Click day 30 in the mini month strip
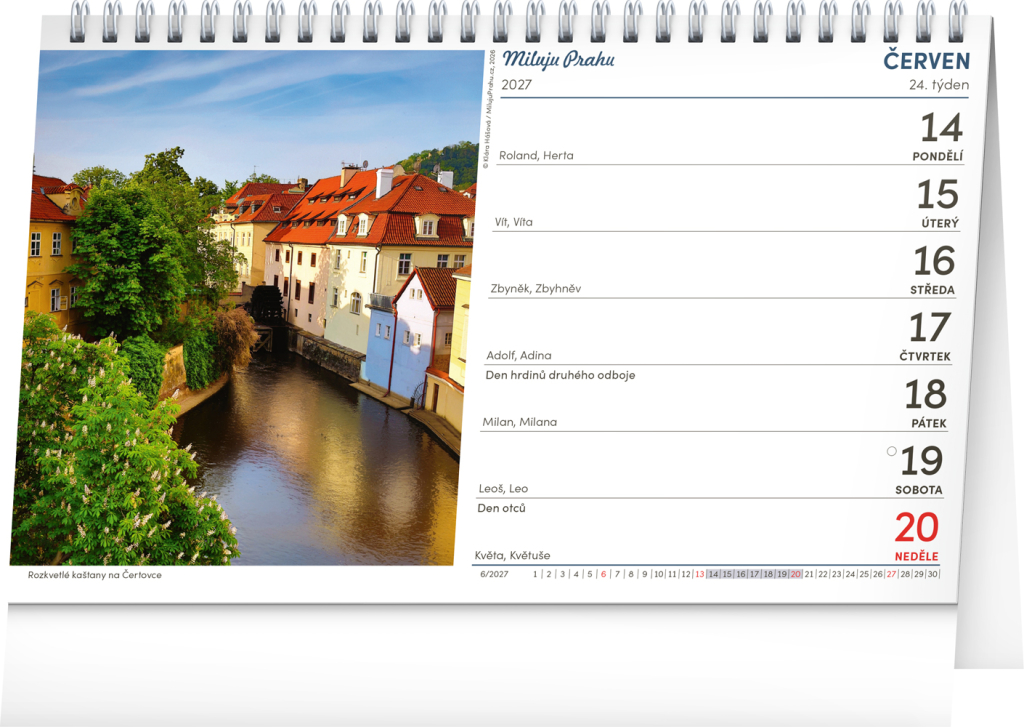 tap(933, 574)
